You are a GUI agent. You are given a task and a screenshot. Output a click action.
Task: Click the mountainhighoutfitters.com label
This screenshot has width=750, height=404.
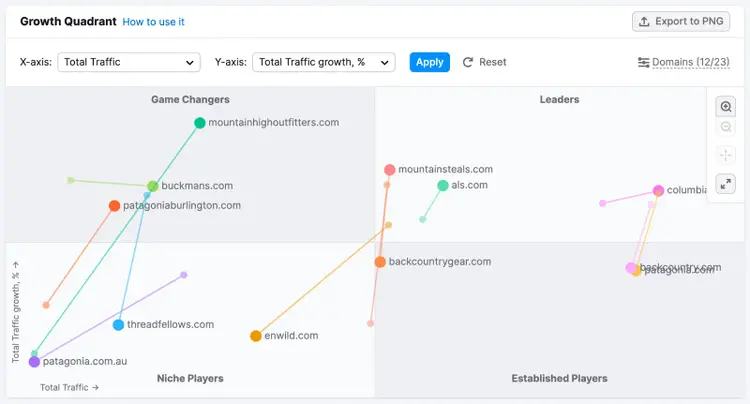(274, 122)
